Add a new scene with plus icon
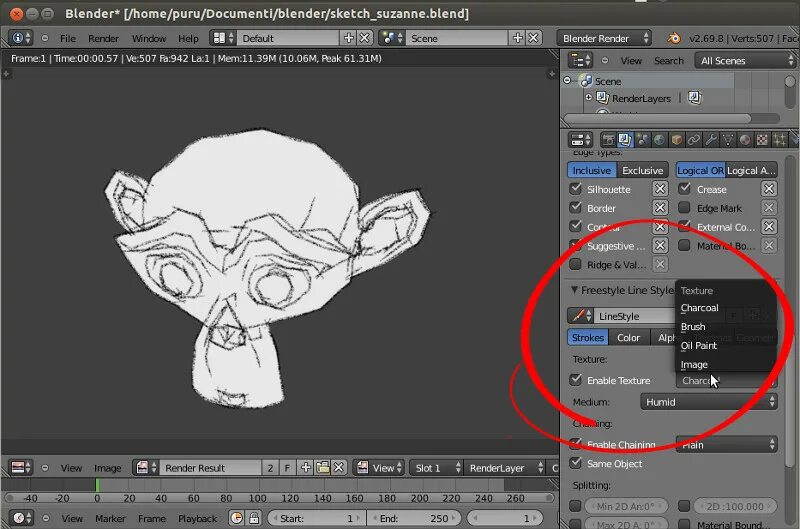 [517, 38]
